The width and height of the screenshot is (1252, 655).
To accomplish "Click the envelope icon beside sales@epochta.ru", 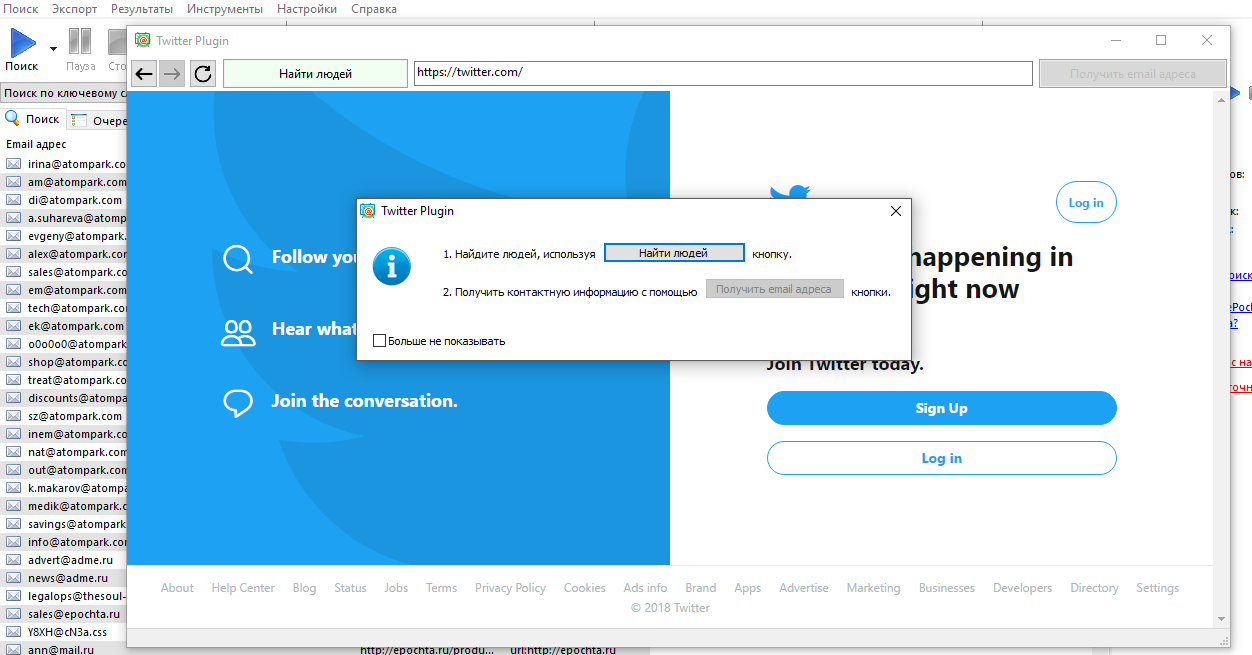I will coord(14,614).
